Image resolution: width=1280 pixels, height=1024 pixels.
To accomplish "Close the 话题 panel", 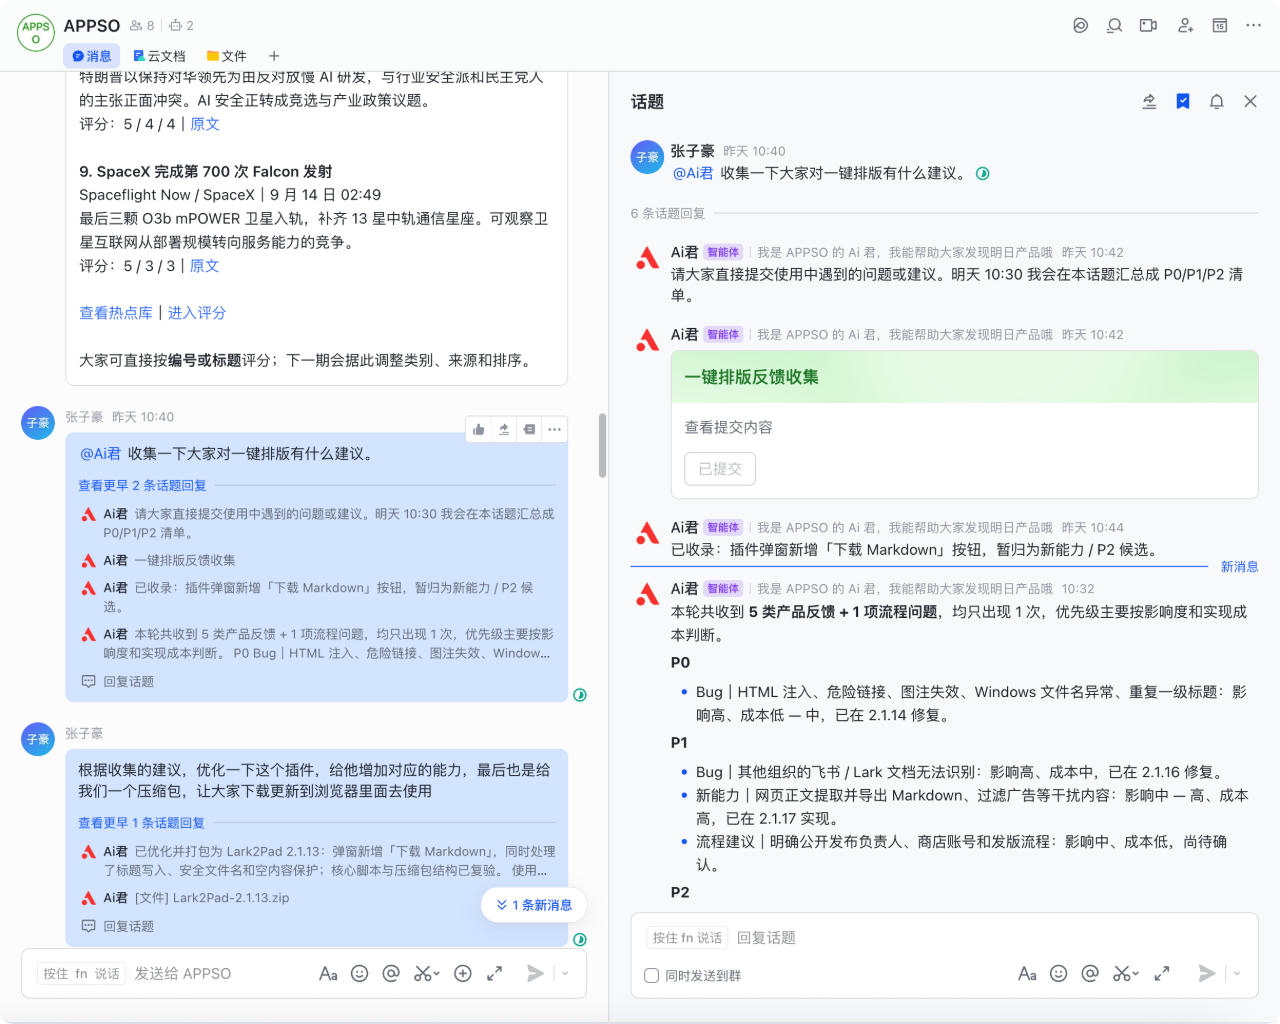I will coord(1250,101).
